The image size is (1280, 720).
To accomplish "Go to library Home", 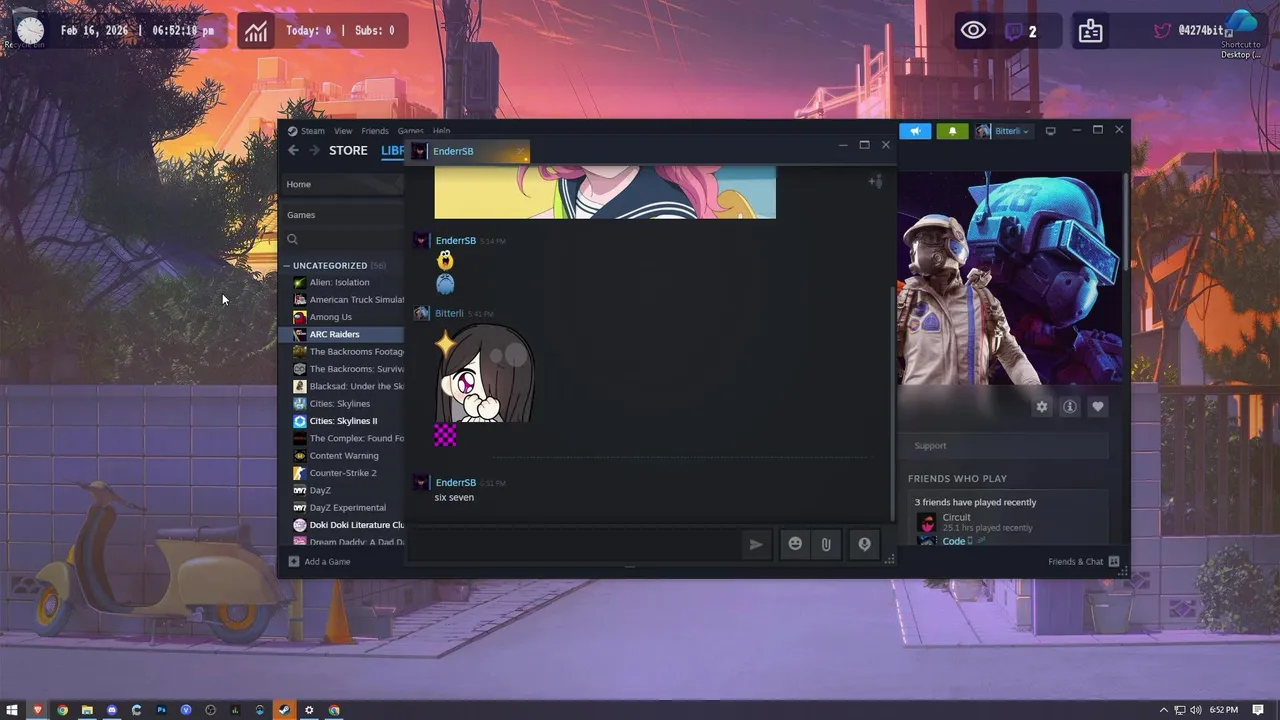I will click(x=341, y=184).
